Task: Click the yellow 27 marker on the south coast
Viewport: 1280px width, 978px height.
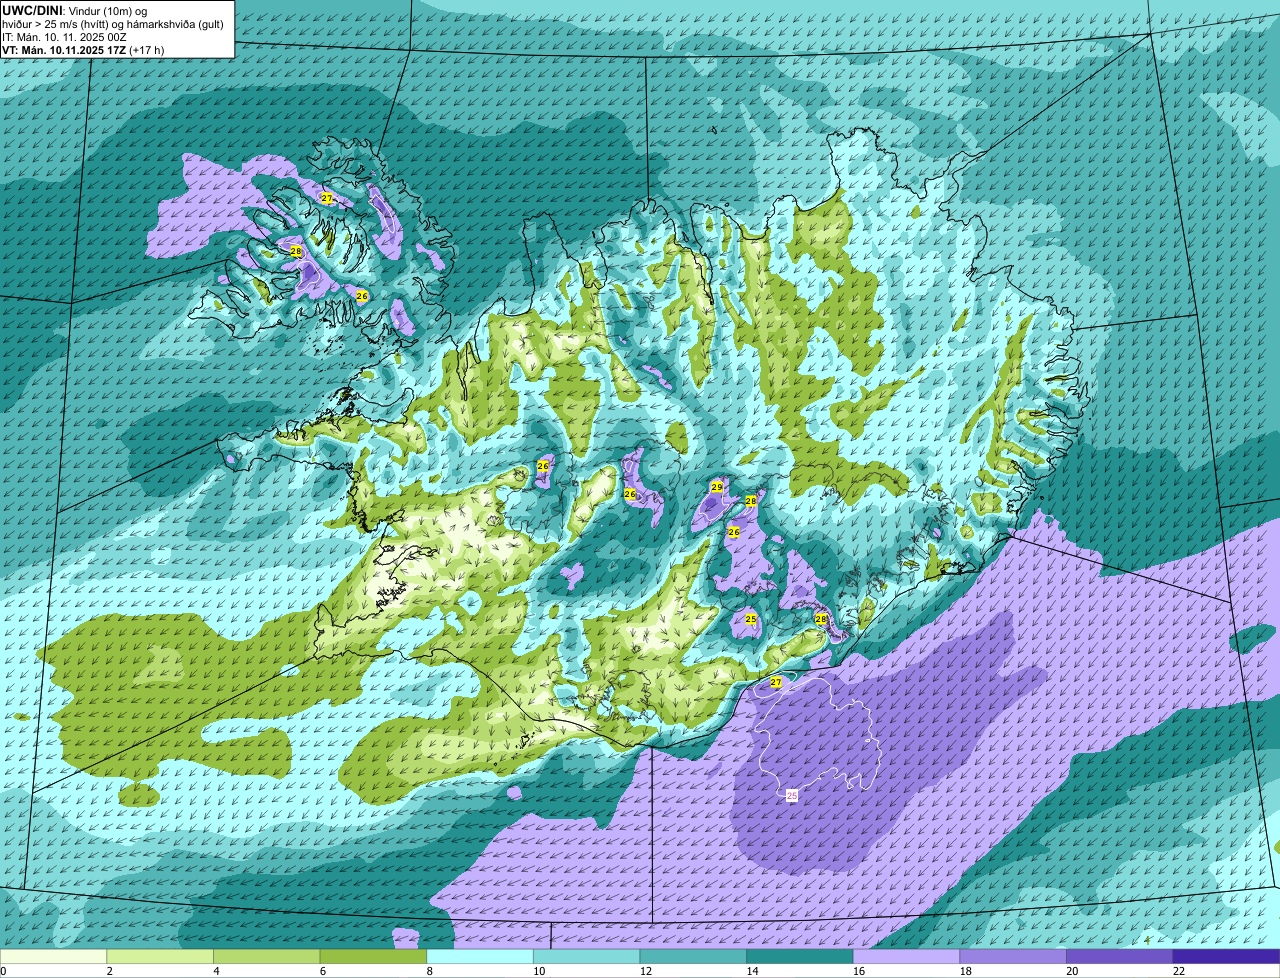Action: point(776,682)
